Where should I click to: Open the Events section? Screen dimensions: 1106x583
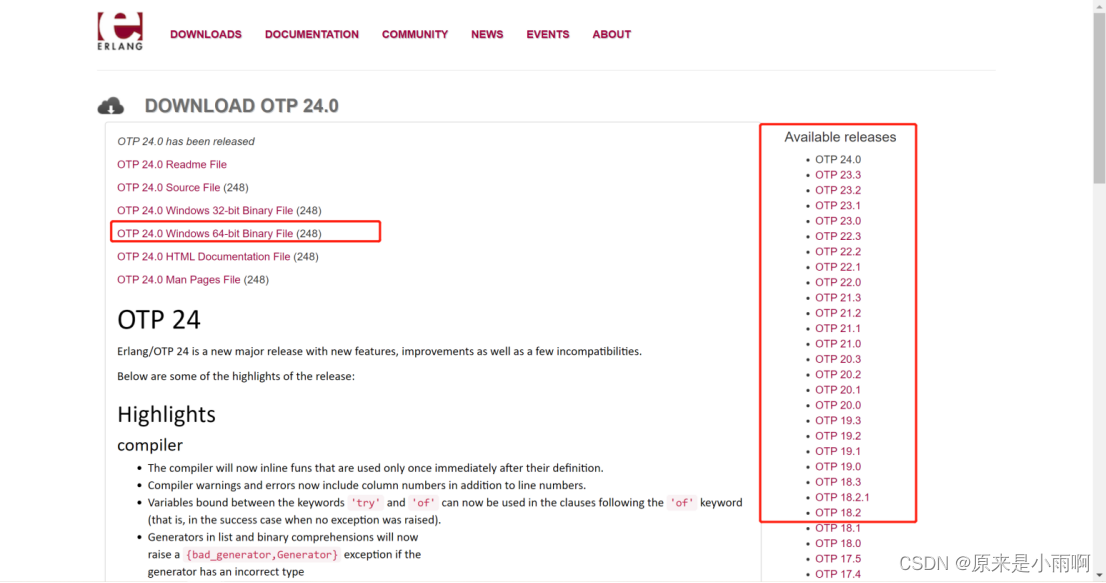pyautogui.click(x=547, y=35)
